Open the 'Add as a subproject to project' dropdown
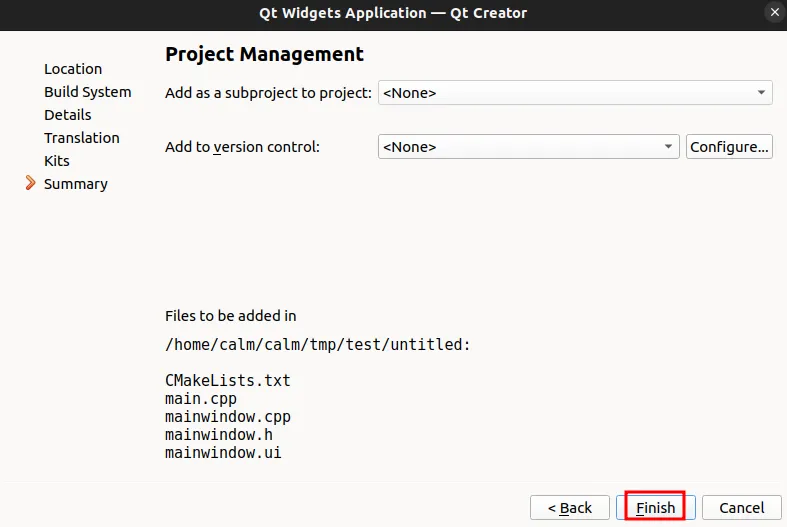This screenshot has width=787, height=527. (x=575, y=92)
